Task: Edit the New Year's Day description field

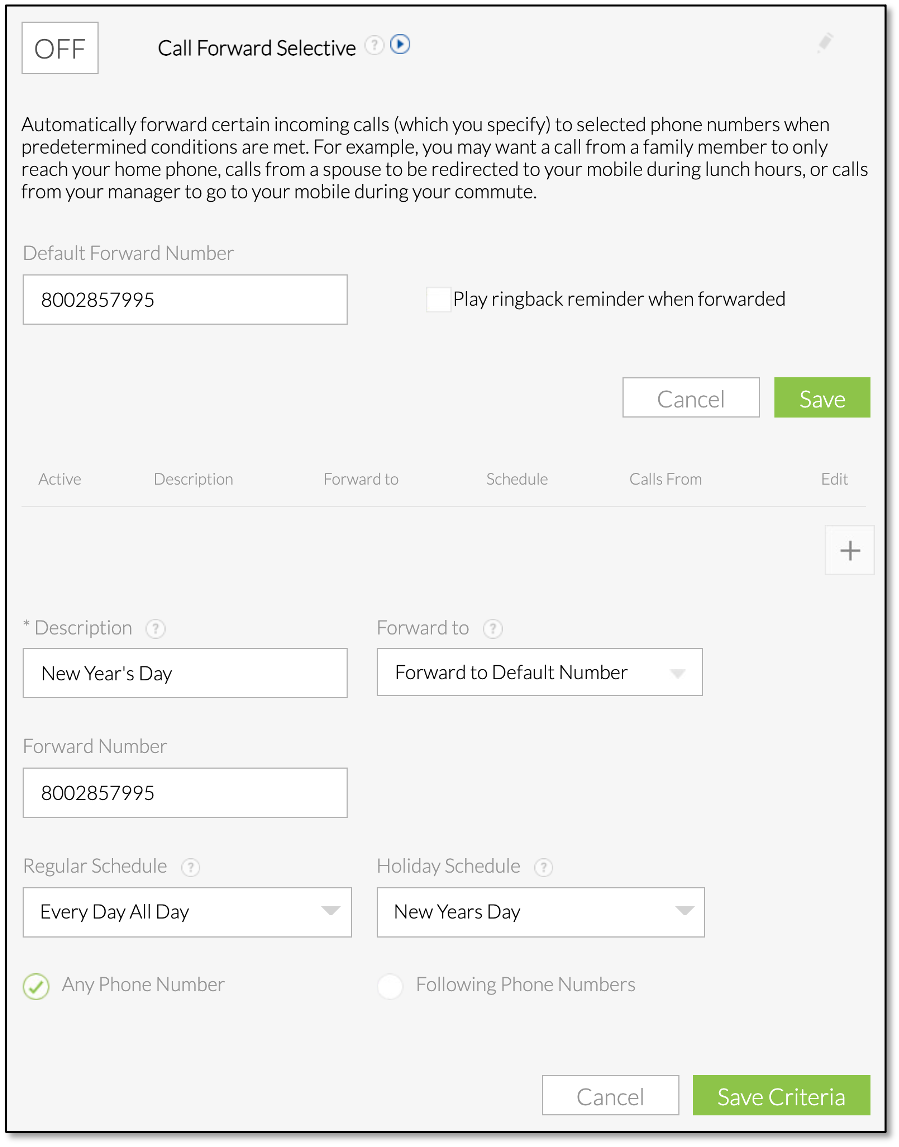Action: tap(185, 672)
